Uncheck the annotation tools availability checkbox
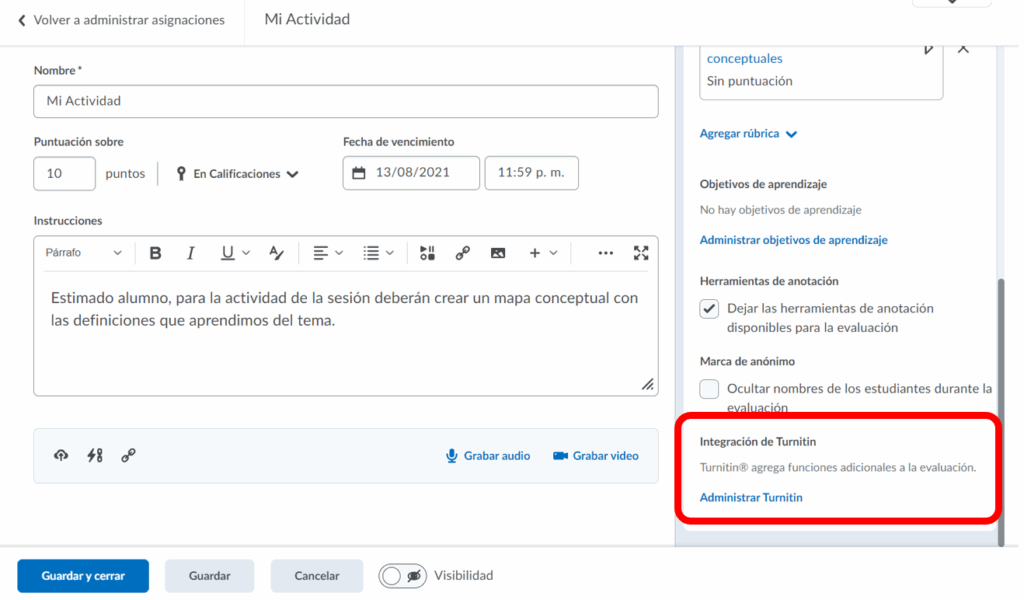Viewport: 1024px width, 600px height. click(x=709, y=309)
